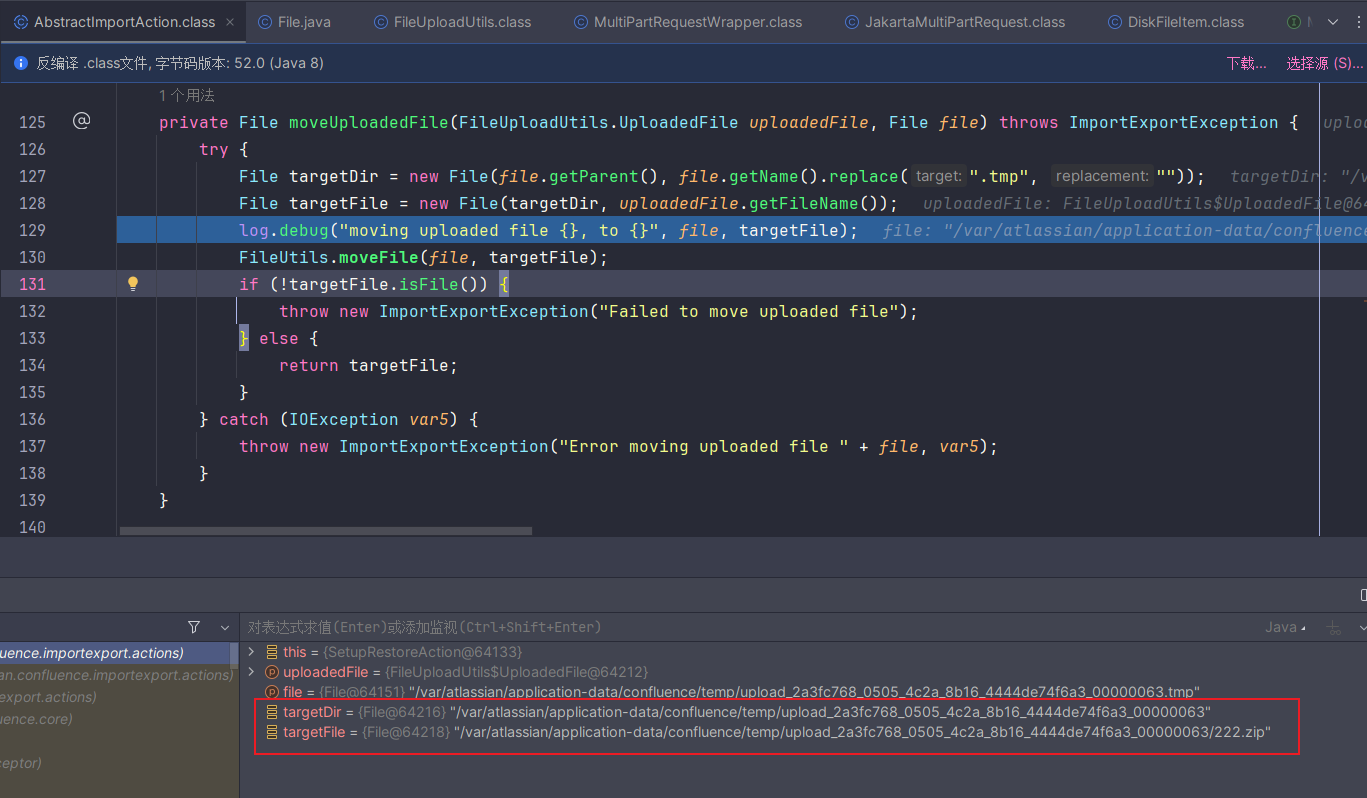Open the Java language selector dropdown
This screenshot has width=1367, height=798.
(x=1286, y=627)
